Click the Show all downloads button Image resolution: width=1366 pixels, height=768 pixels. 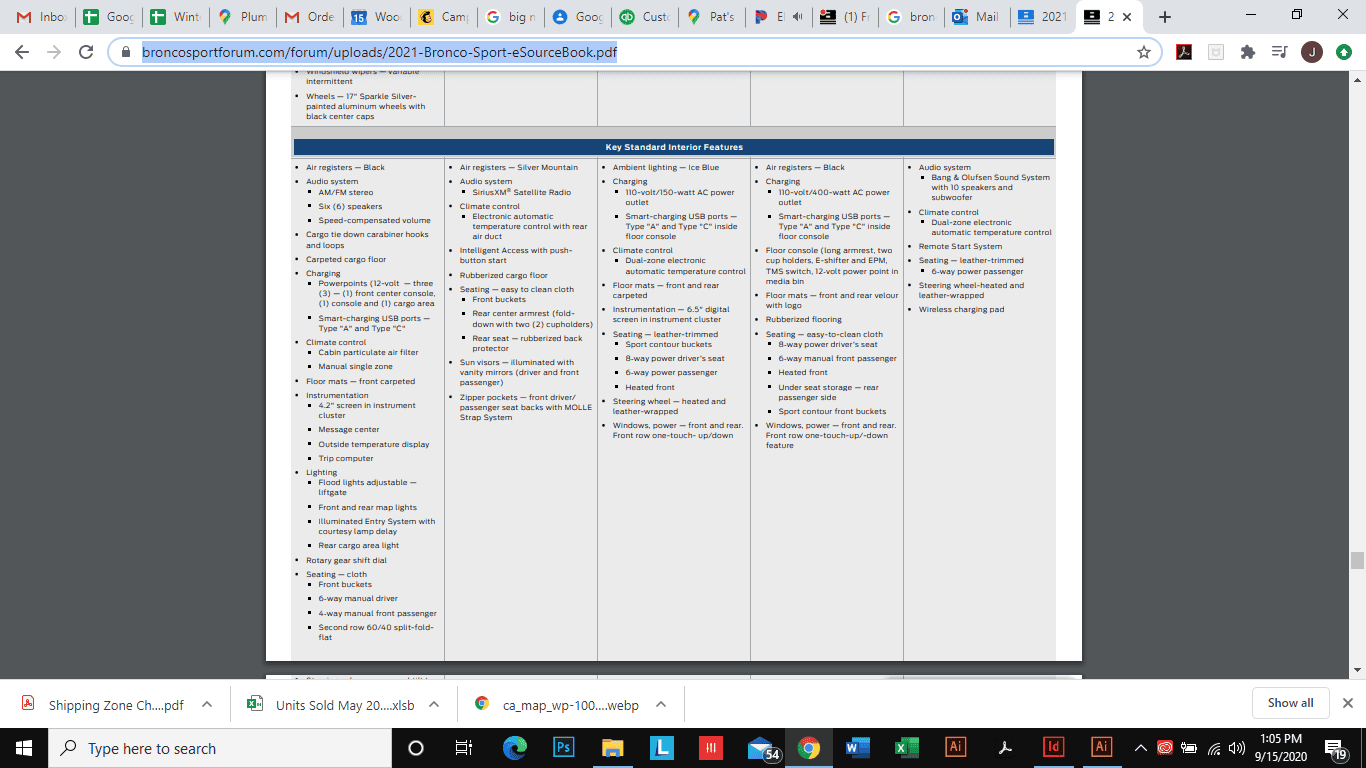click(1290, 703)
